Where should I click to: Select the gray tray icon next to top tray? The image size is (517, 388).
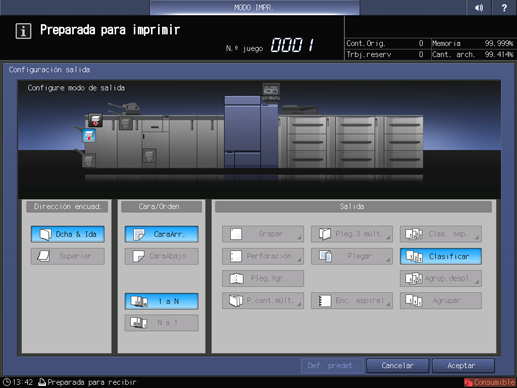click(x=126, y=123)
